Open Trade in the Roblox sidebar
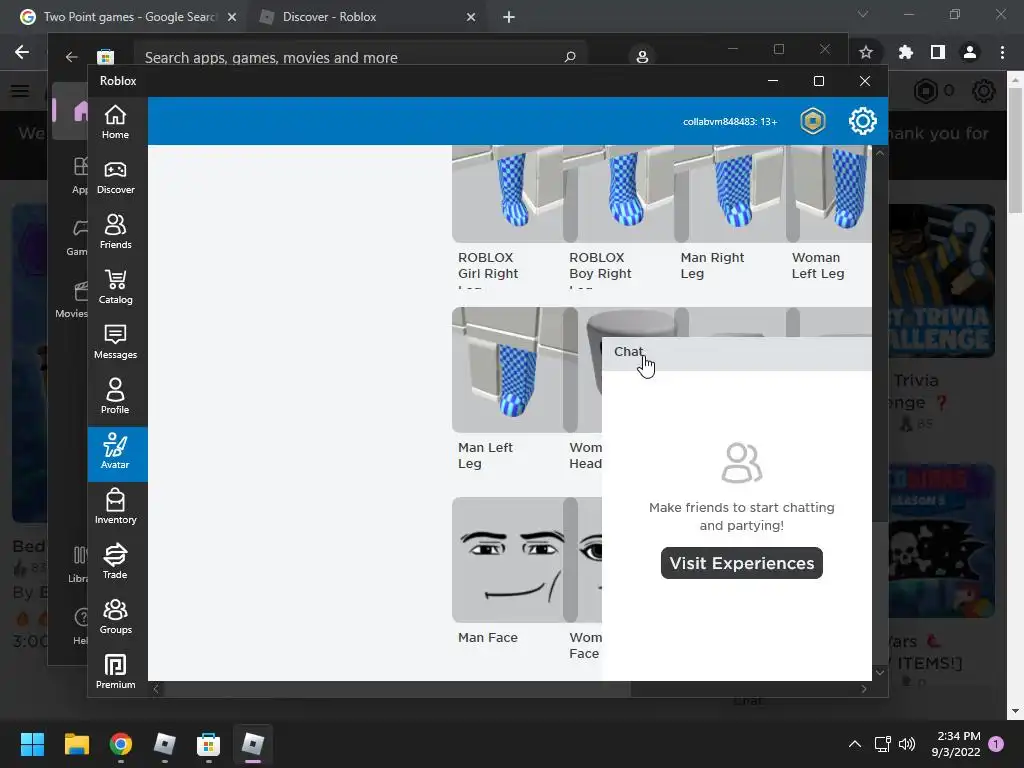 pyautogui.click(x=116, y=562)
